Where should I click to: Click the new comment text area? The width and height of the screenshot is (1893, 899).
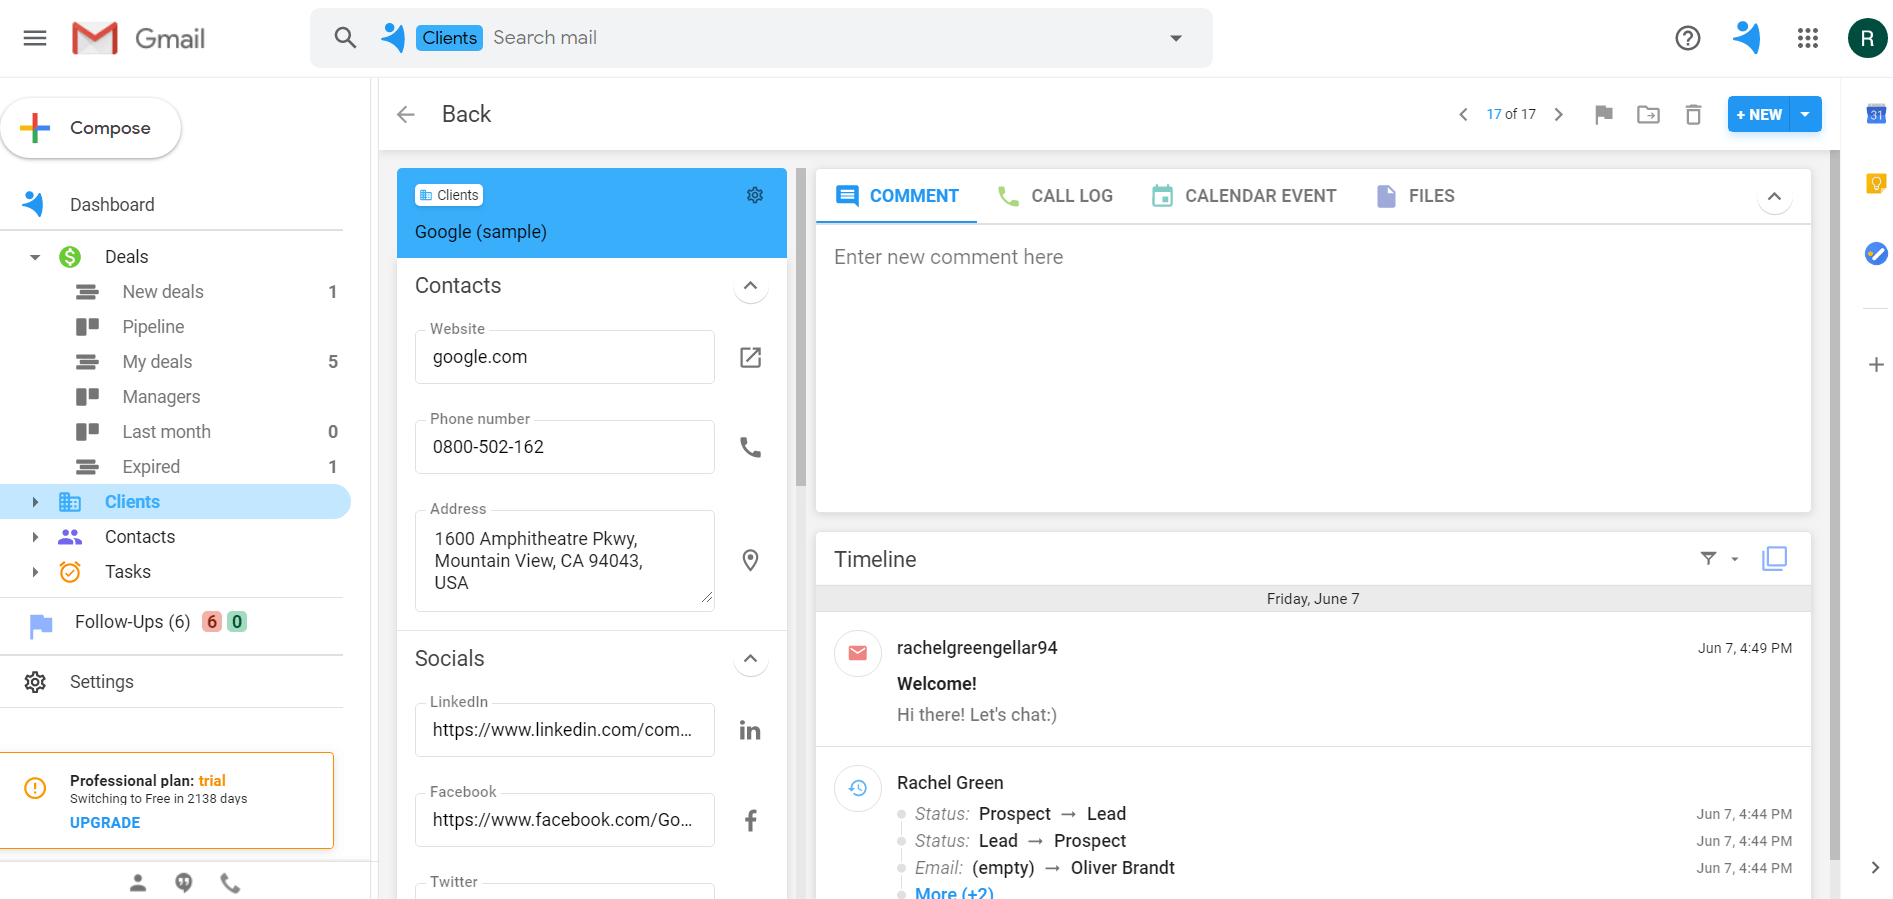(1313, 368)
